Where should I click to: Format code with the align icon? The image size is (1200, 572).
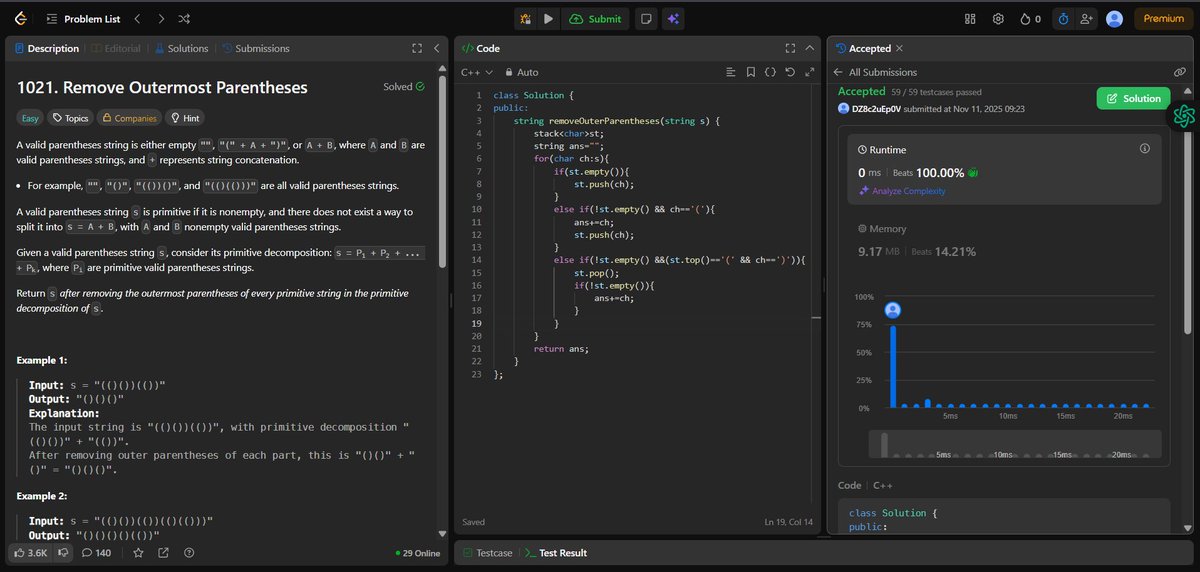click(x=730, y=72)
